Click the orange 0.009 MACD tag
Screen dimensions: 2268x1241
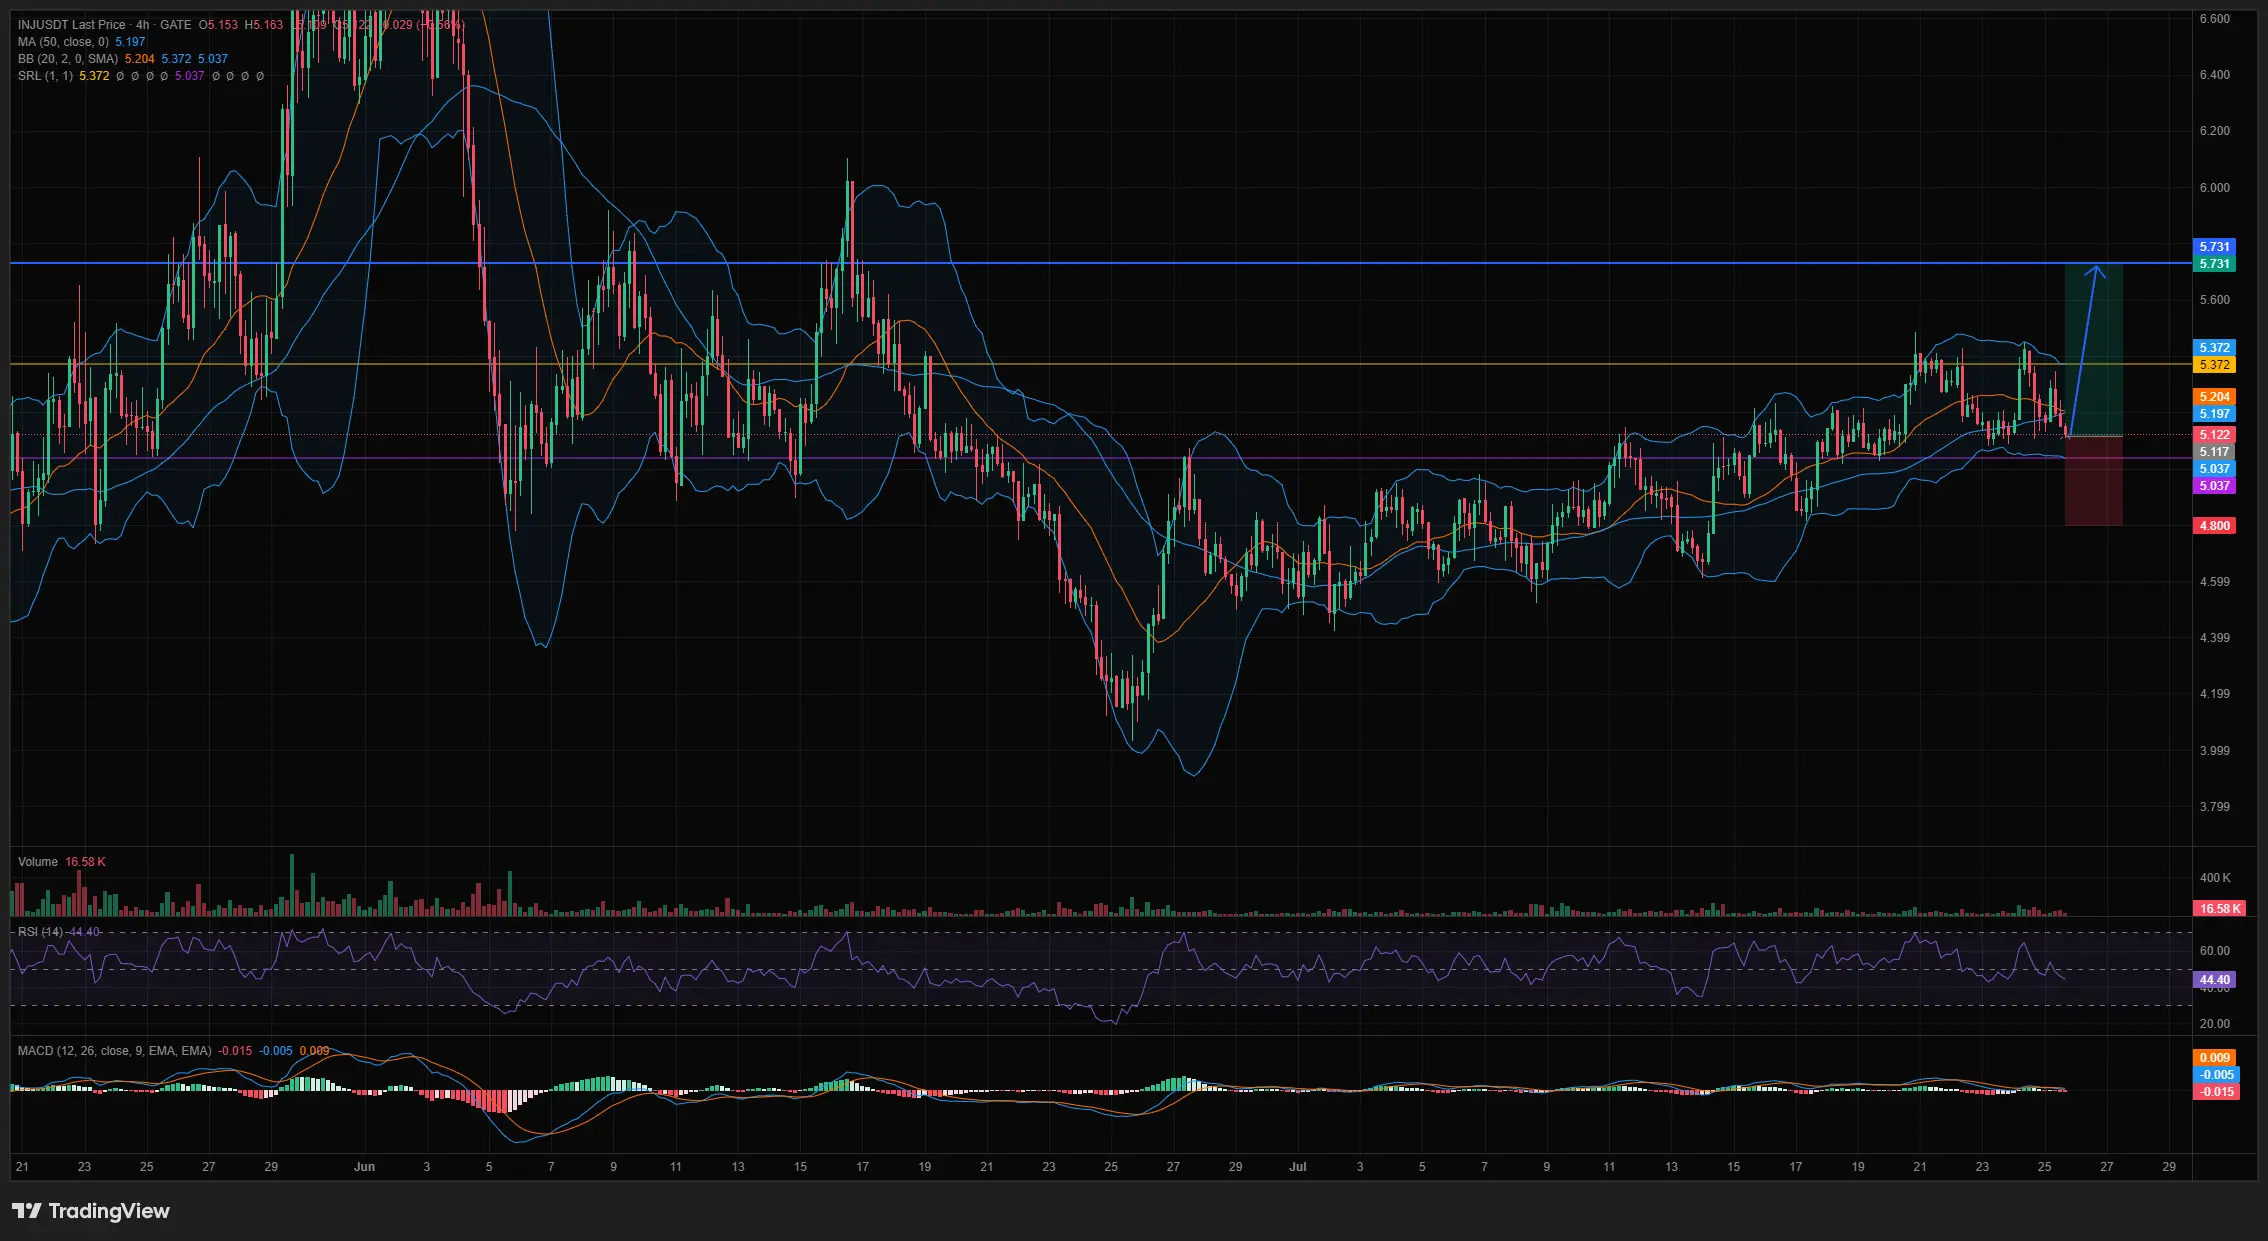pyautogui.click(x=2215, y=1058)
